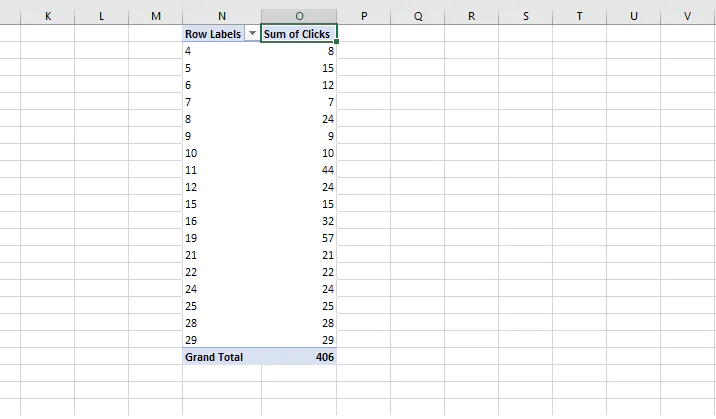Select the Sum of Clicks header cell
This screenshot has width=716, height=419.
299,34
